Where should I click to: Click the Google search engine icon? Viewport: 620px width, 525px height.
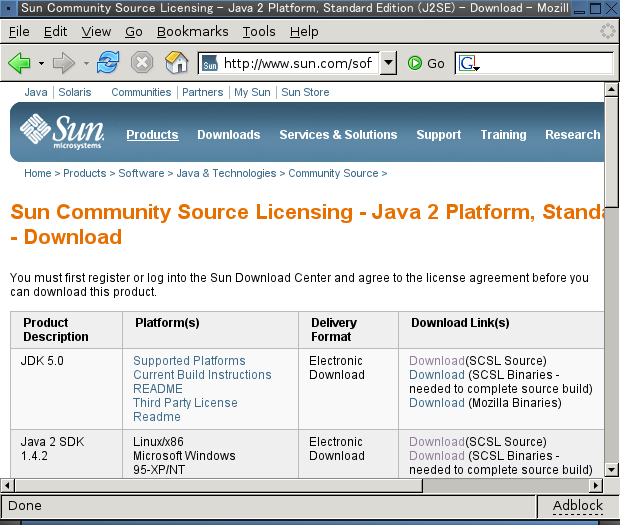pyautogui.click(x=469, y=63)
